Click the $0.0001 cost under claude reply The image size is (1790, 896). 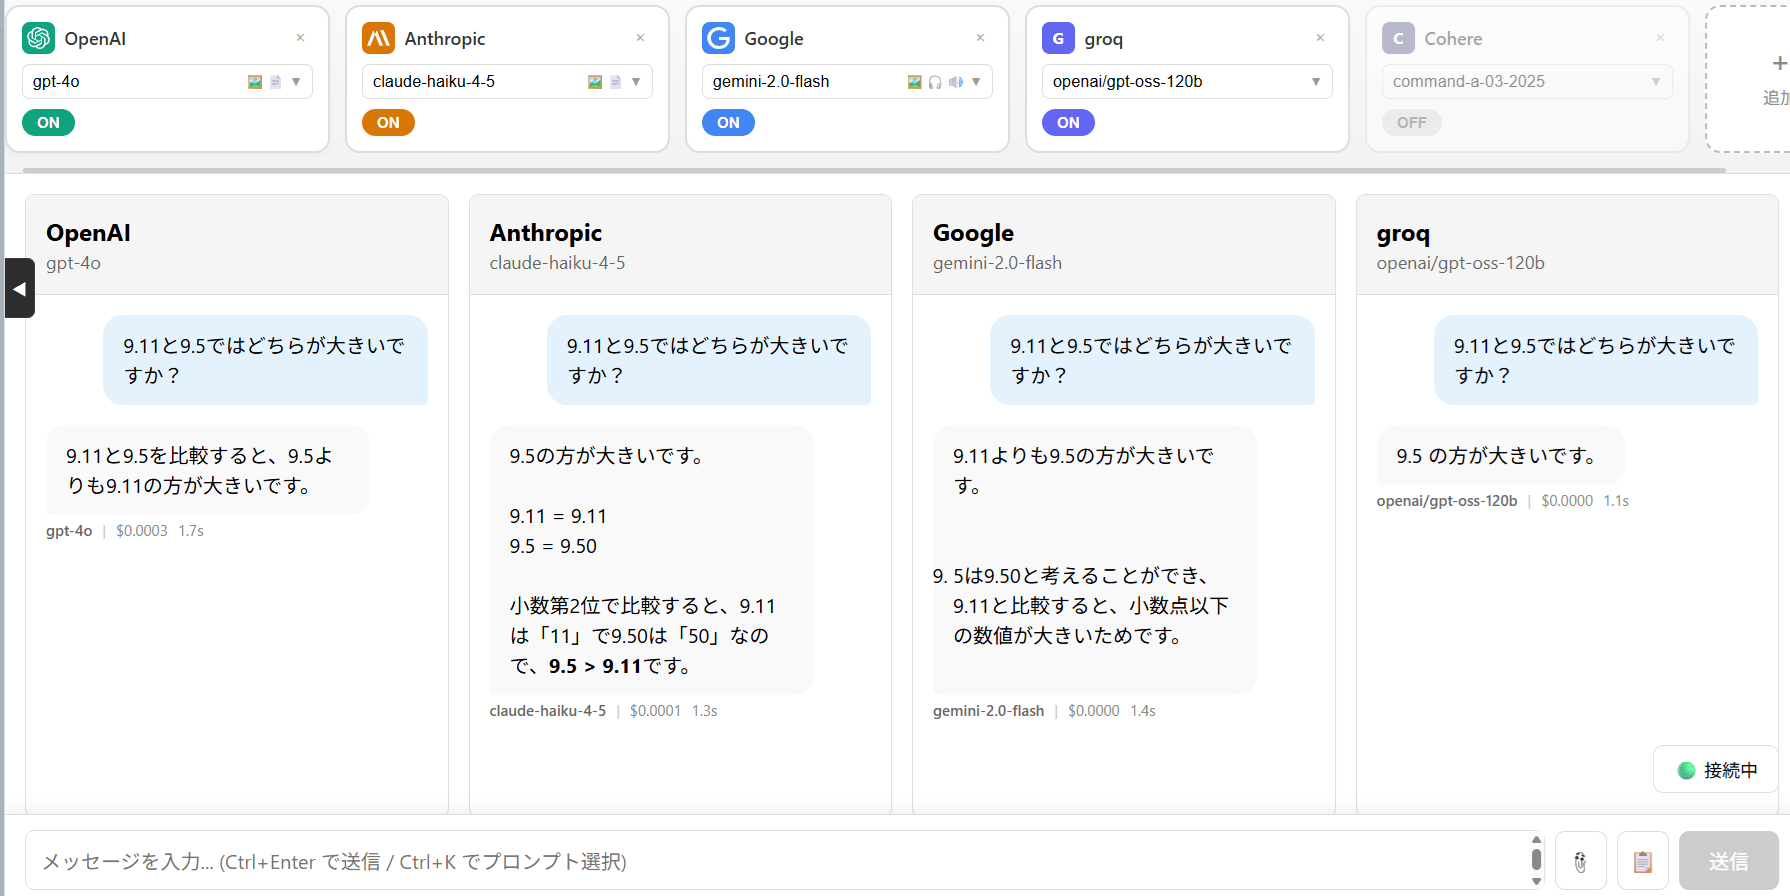pos(655,711)
